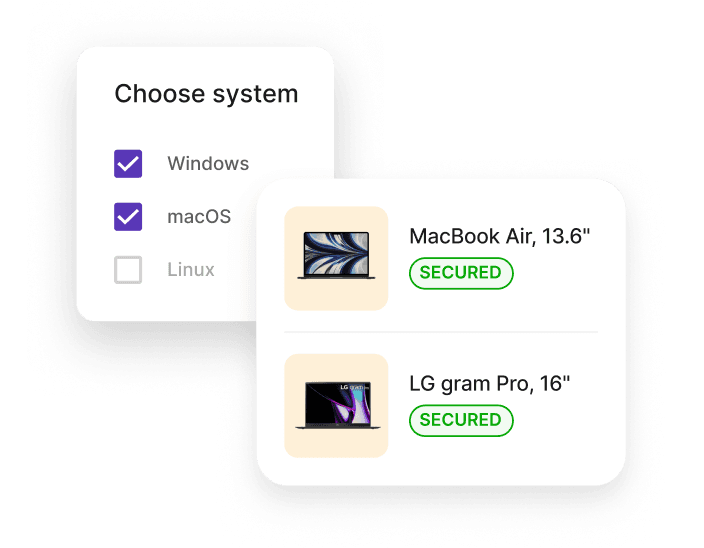Open the LG gram Pro laptop thumbnail
The width and height of the screenshot is (704, 548).
coord(336,406)
